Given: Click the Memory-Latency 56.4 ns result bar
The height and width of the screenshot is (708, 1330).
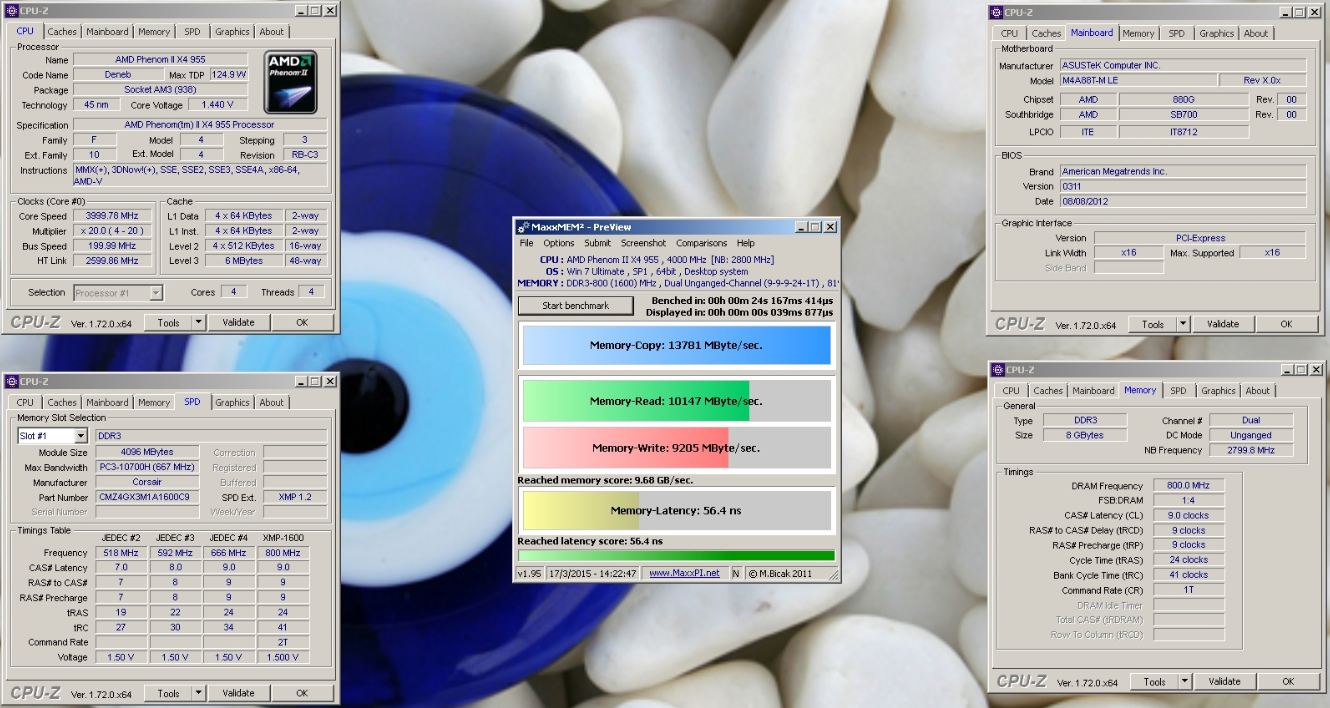Looking at the screenshot, I should [676, 510].
